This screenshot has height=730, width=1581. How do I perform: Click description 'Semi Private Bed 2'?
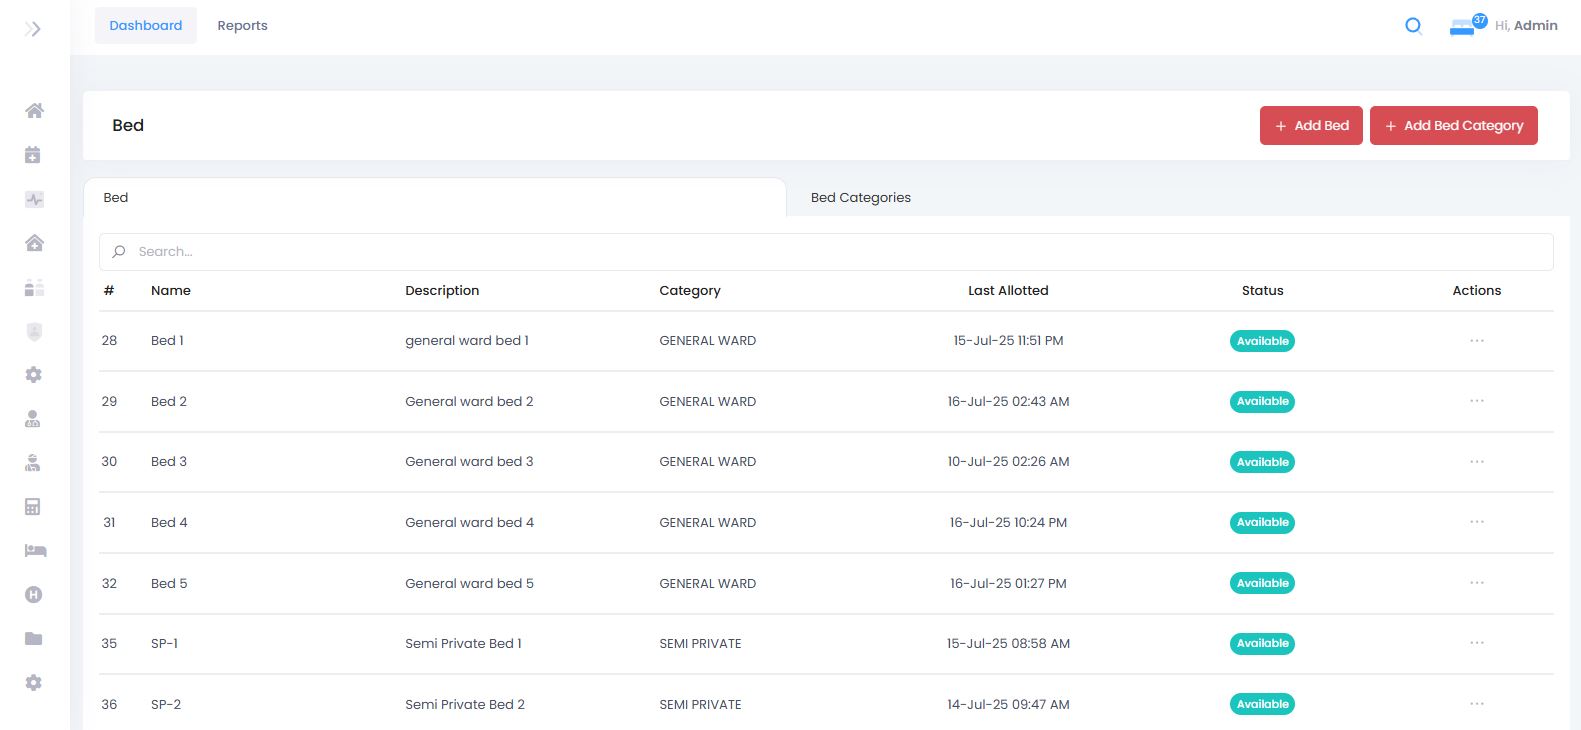tap(465, 705)
